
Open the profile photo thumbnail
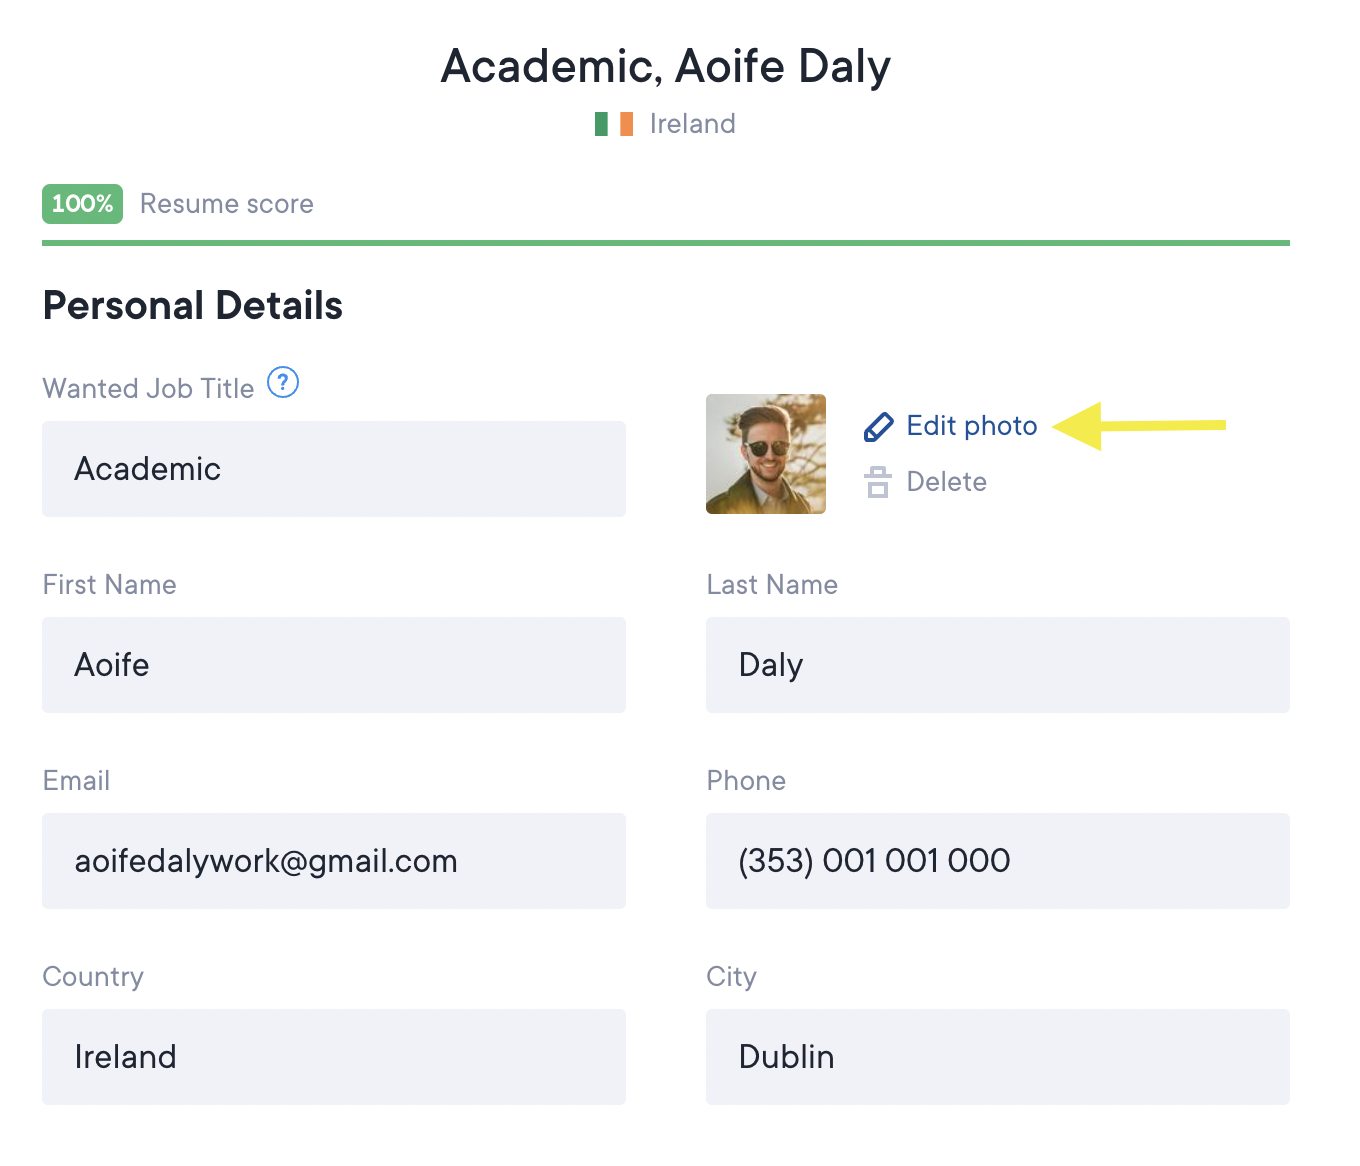(x=766, y=454)
